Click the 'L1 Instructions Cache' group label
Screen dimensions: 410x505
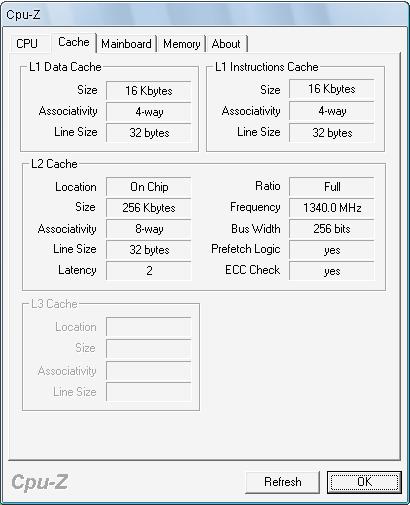click(x=267, y=67)
